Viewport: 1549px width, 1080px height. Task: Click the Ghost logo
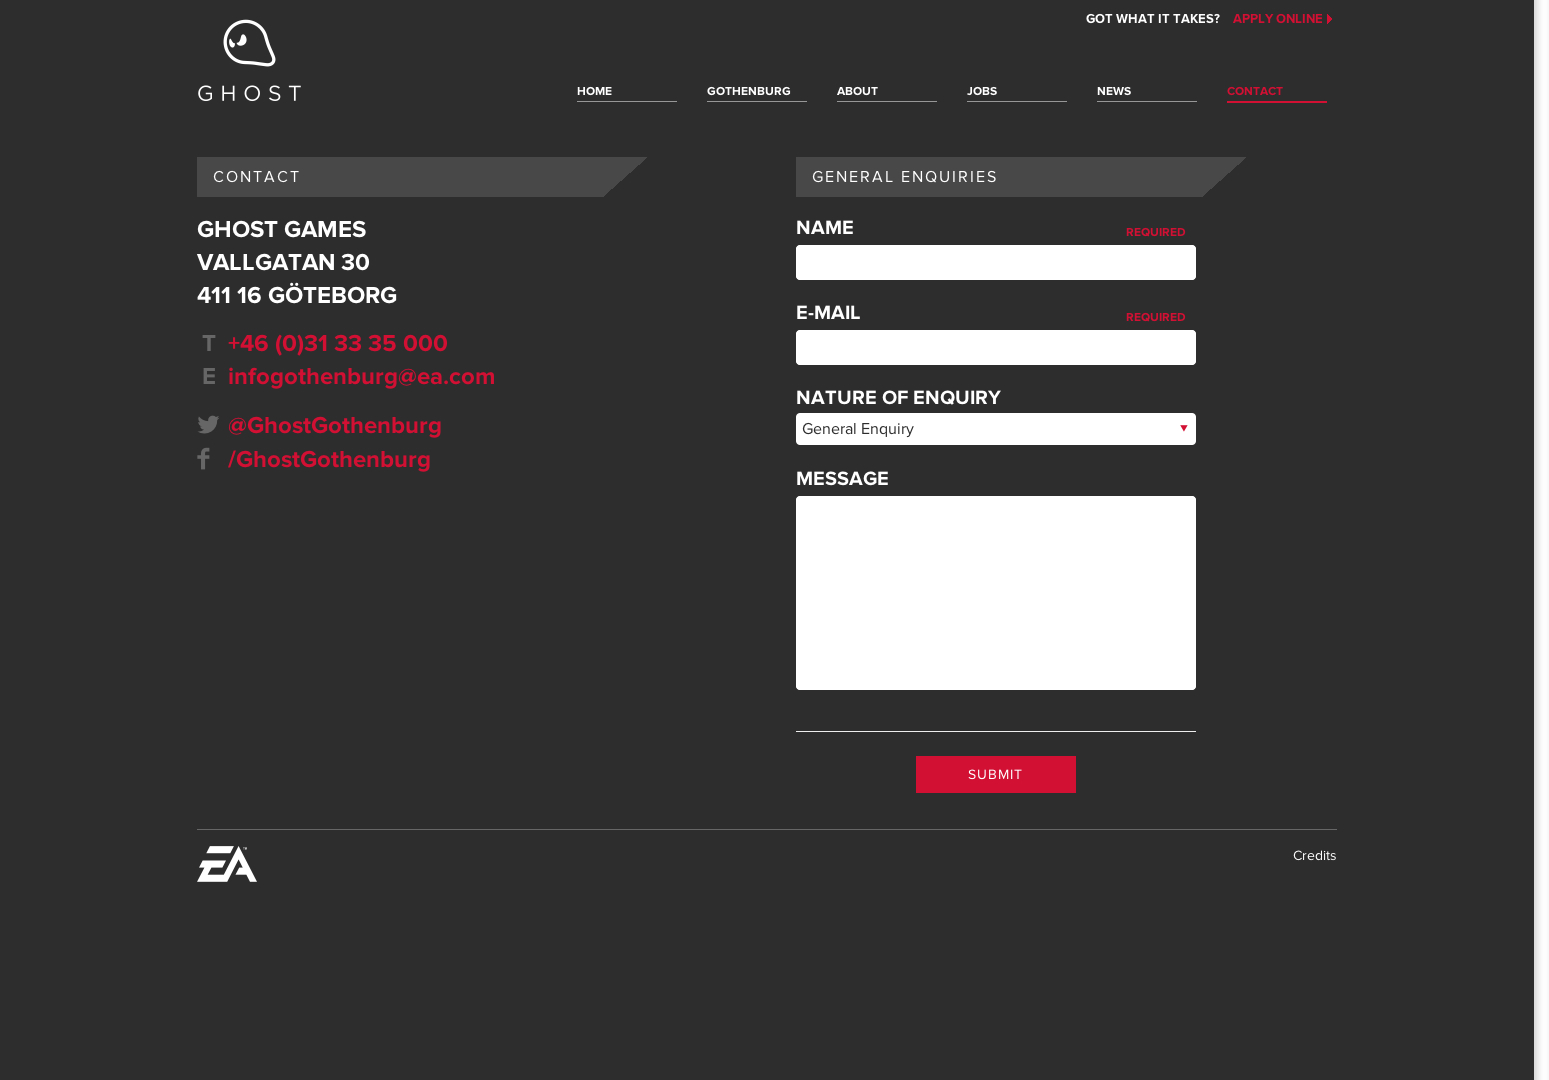(249, 61)
